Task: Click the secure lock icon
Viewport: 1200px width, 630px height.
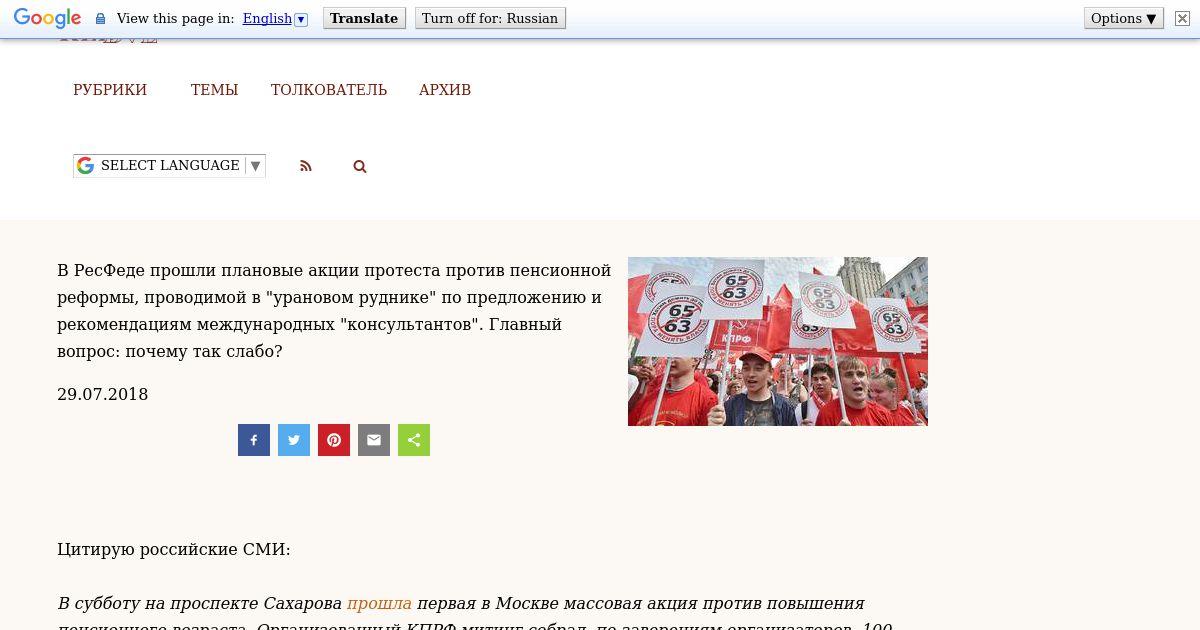Action: (100, 19)
